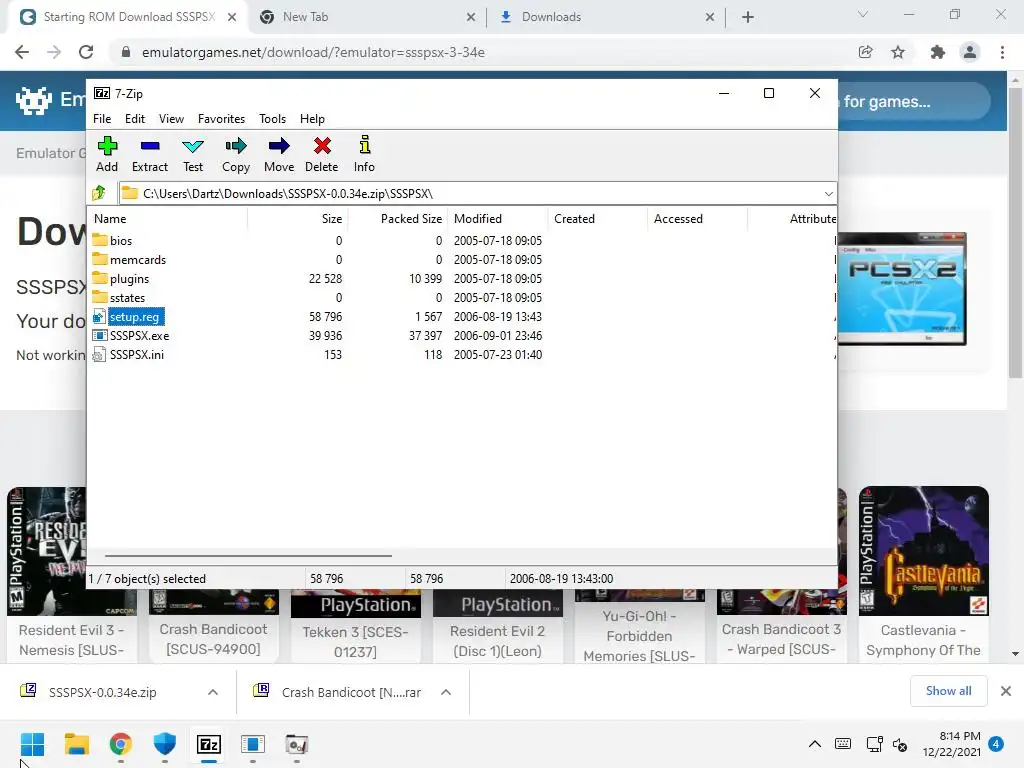Open the notification center badge
The height and width of the screenshot is (768, 1024).
point(996,744)
